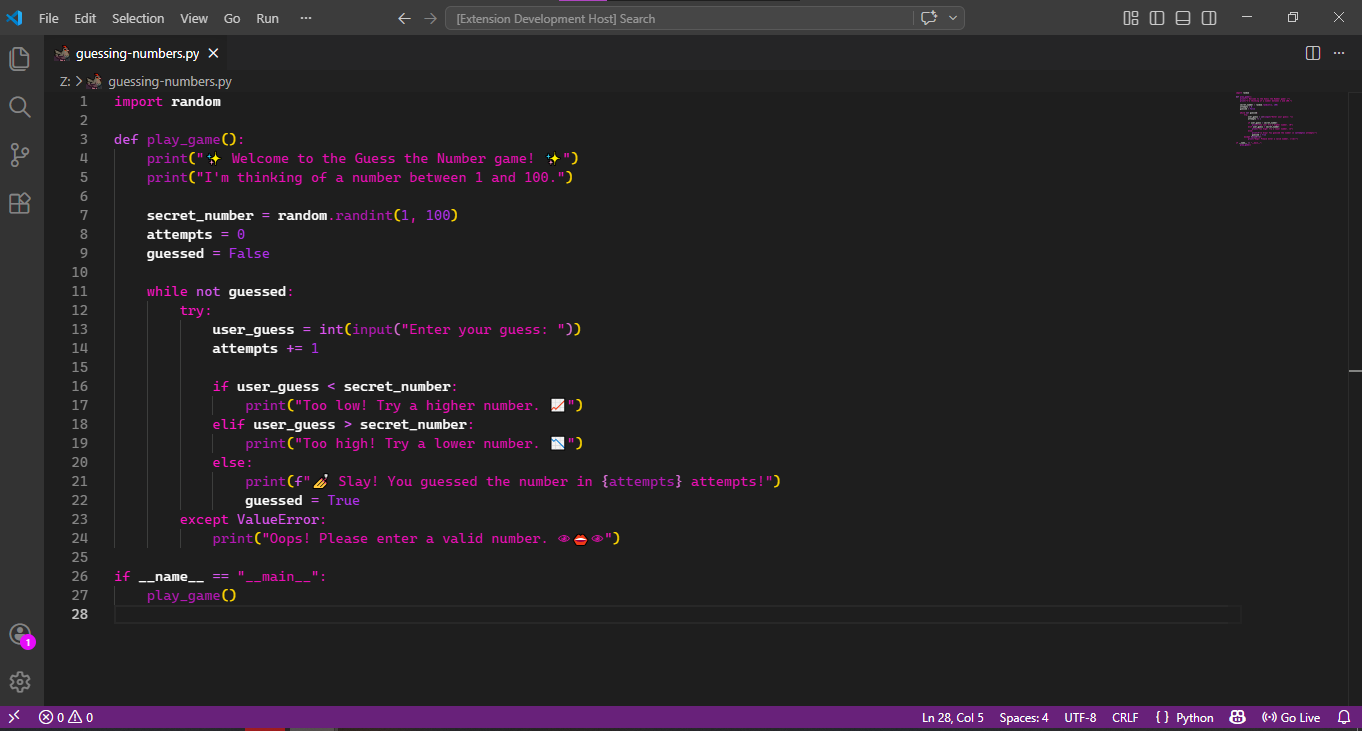
Task: Open the Extensions view
Action: tap(20, 203)
